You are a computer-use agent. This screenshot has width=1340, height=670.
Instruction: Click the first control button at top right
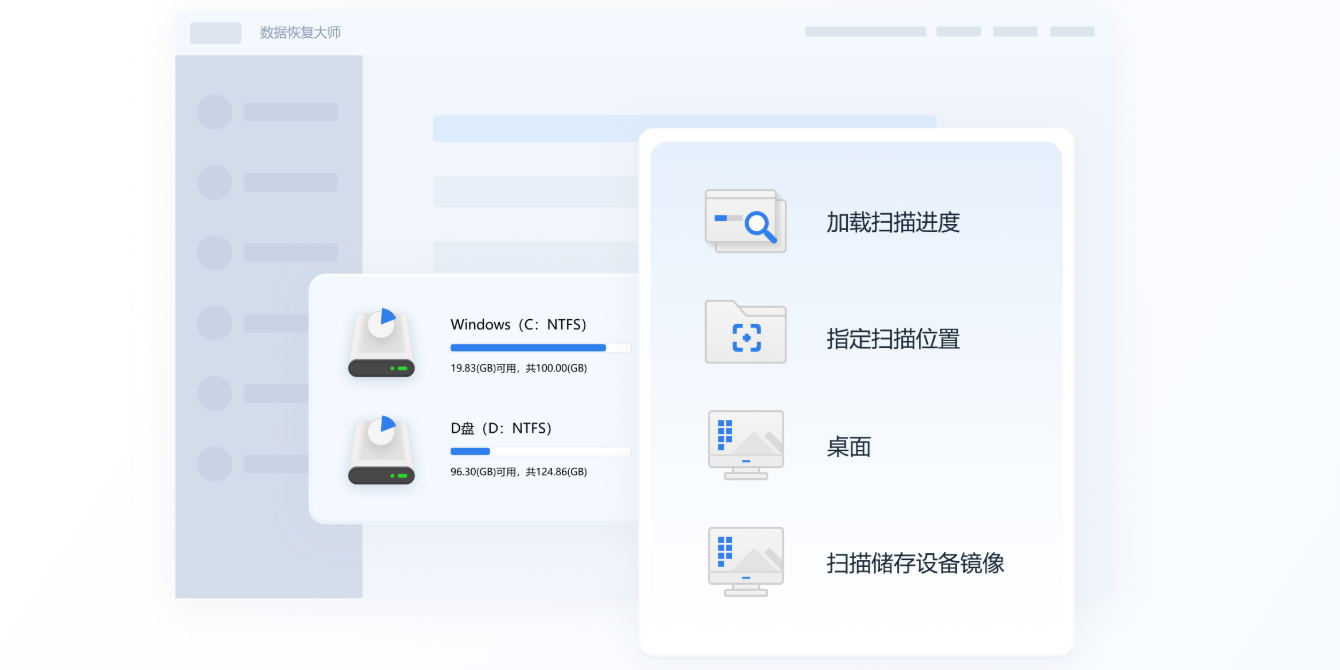click(x=864, y=31)
